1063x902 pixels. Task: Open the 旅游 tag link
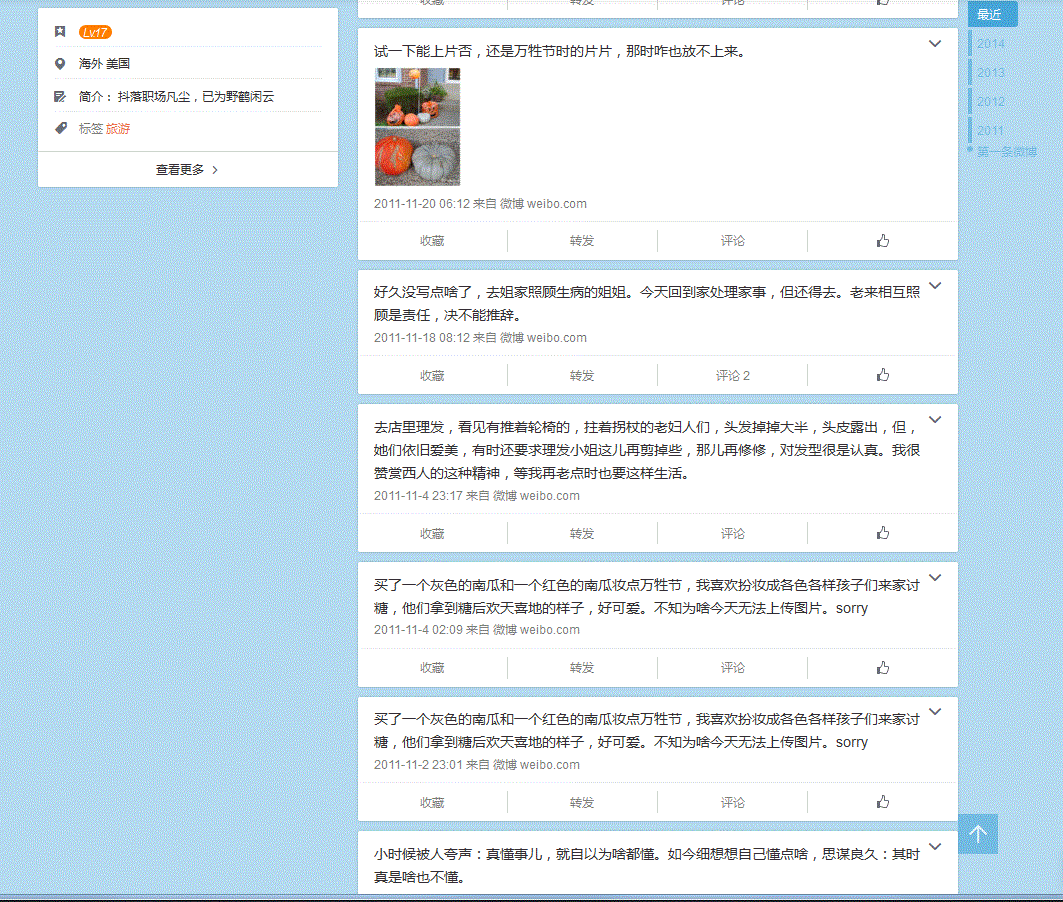(x=118, y=129)
